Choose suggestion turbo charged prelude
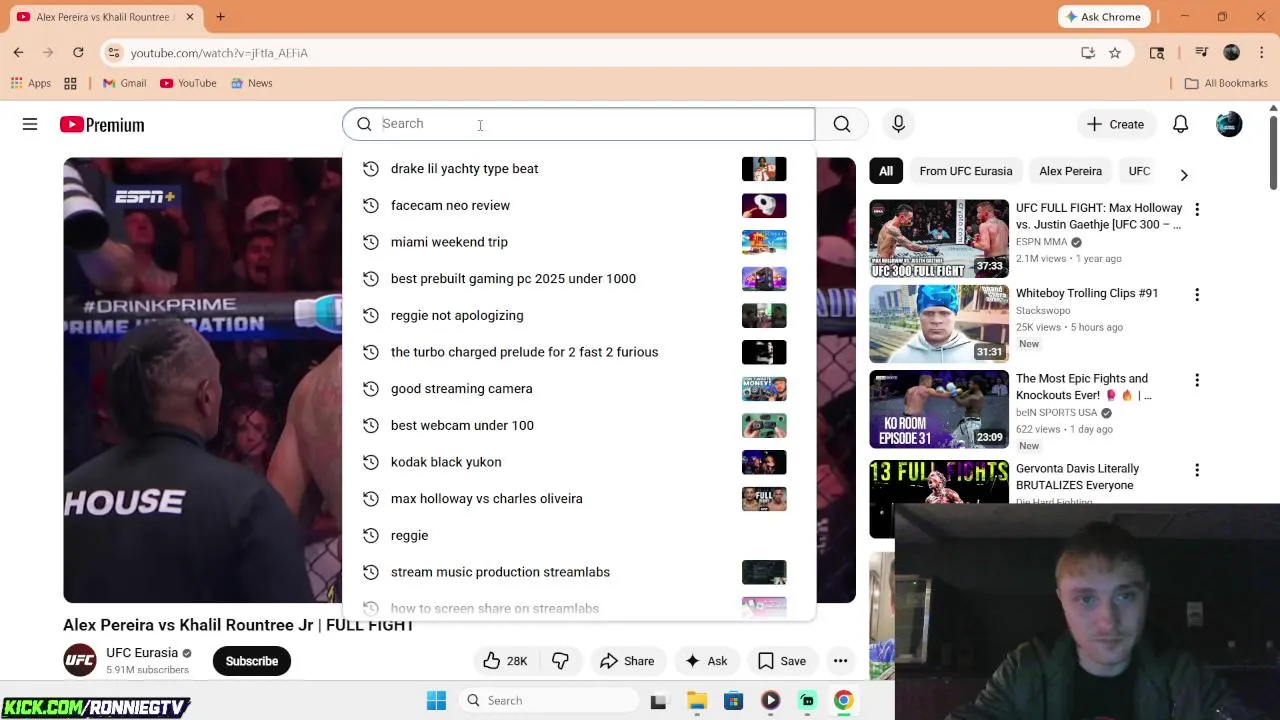Image resolution: width=1280 pixels, height=720 pixels. (578, 352)
